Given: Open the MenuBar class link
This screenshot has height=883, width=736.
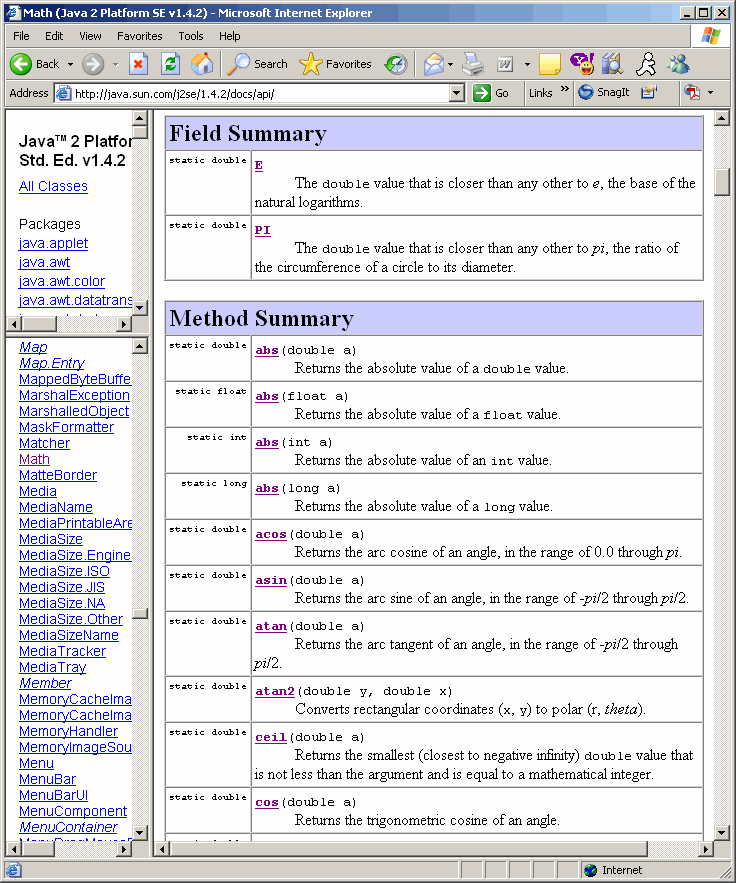Looking at the screenshot, I should [x=47, y=779].
